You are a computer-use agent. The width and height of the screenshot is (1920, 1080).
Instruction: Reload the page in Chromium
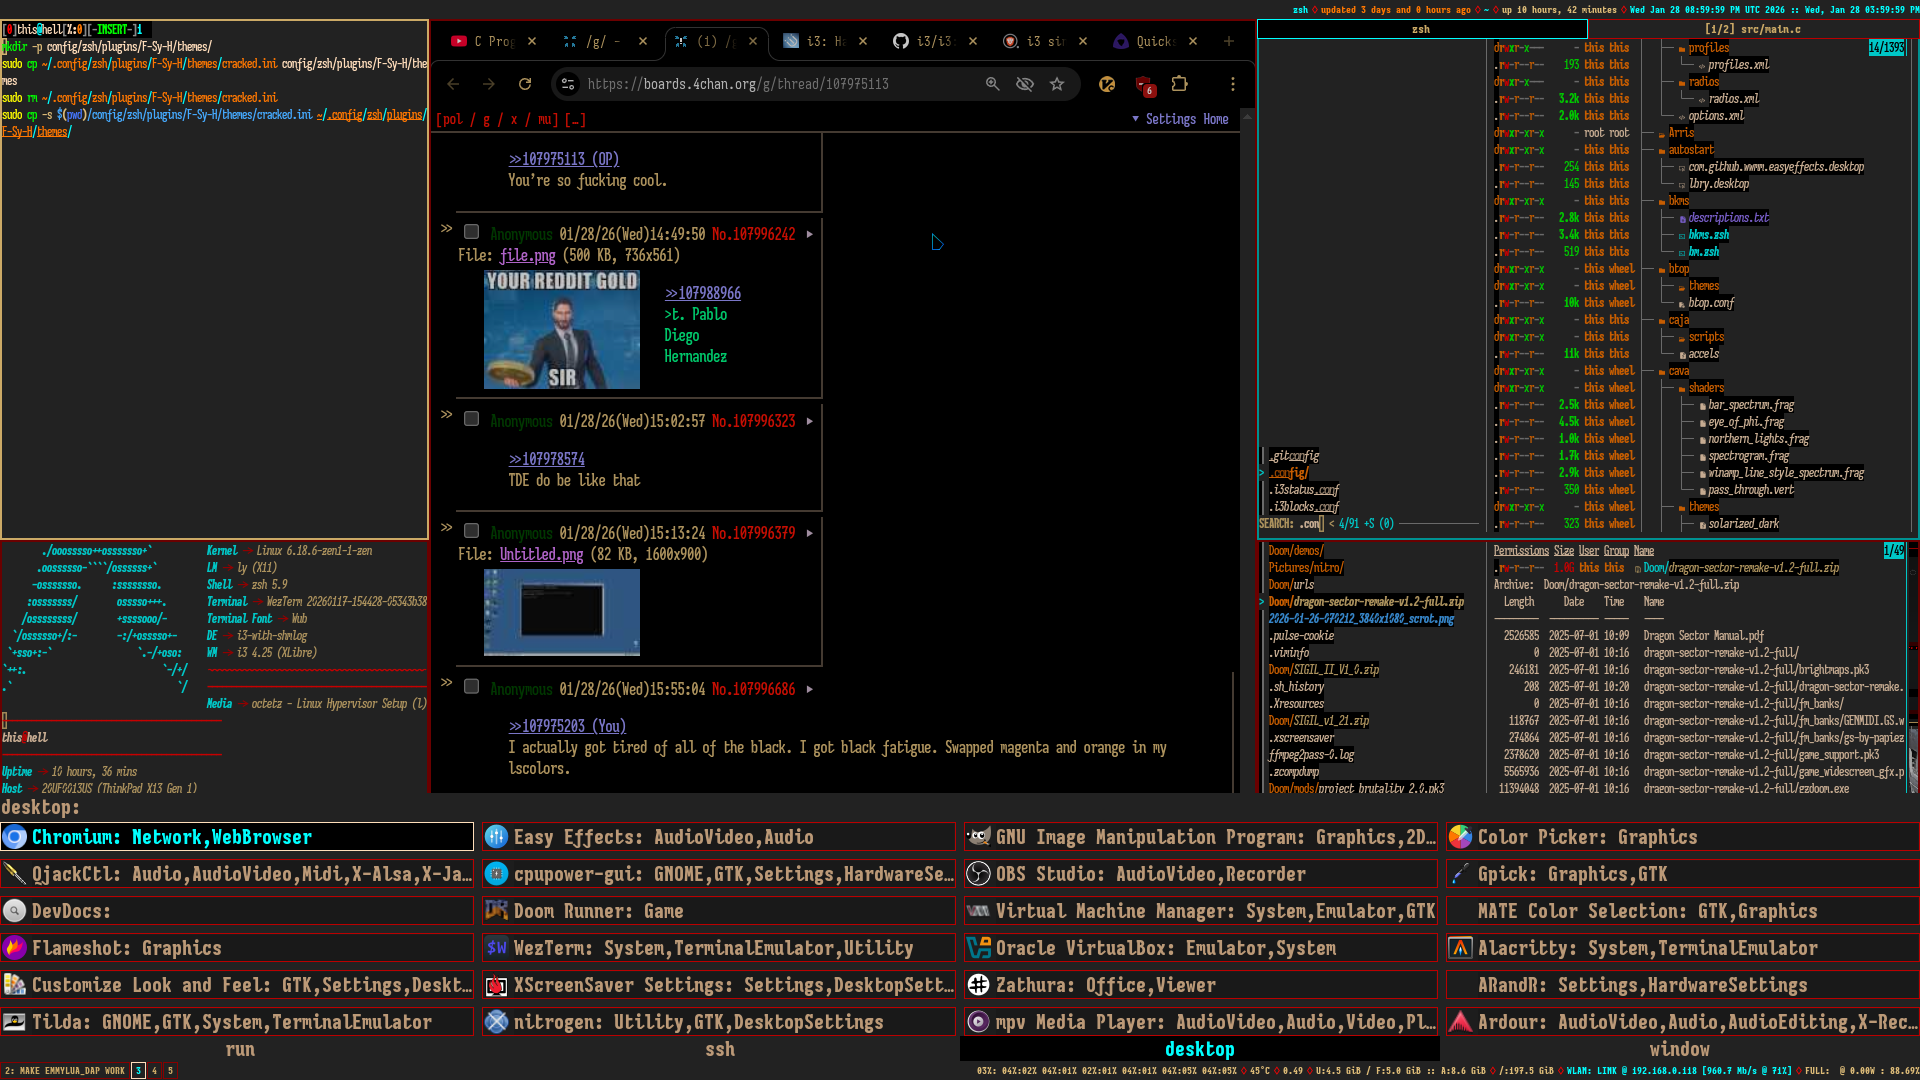coord(525,84)
